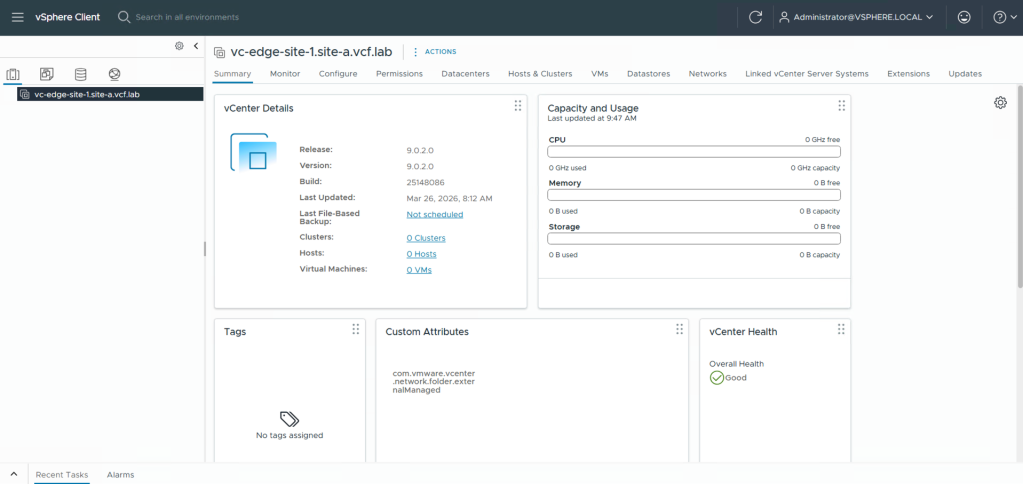Open the Updates tab

pyautogui.click(x=965, y=74)
